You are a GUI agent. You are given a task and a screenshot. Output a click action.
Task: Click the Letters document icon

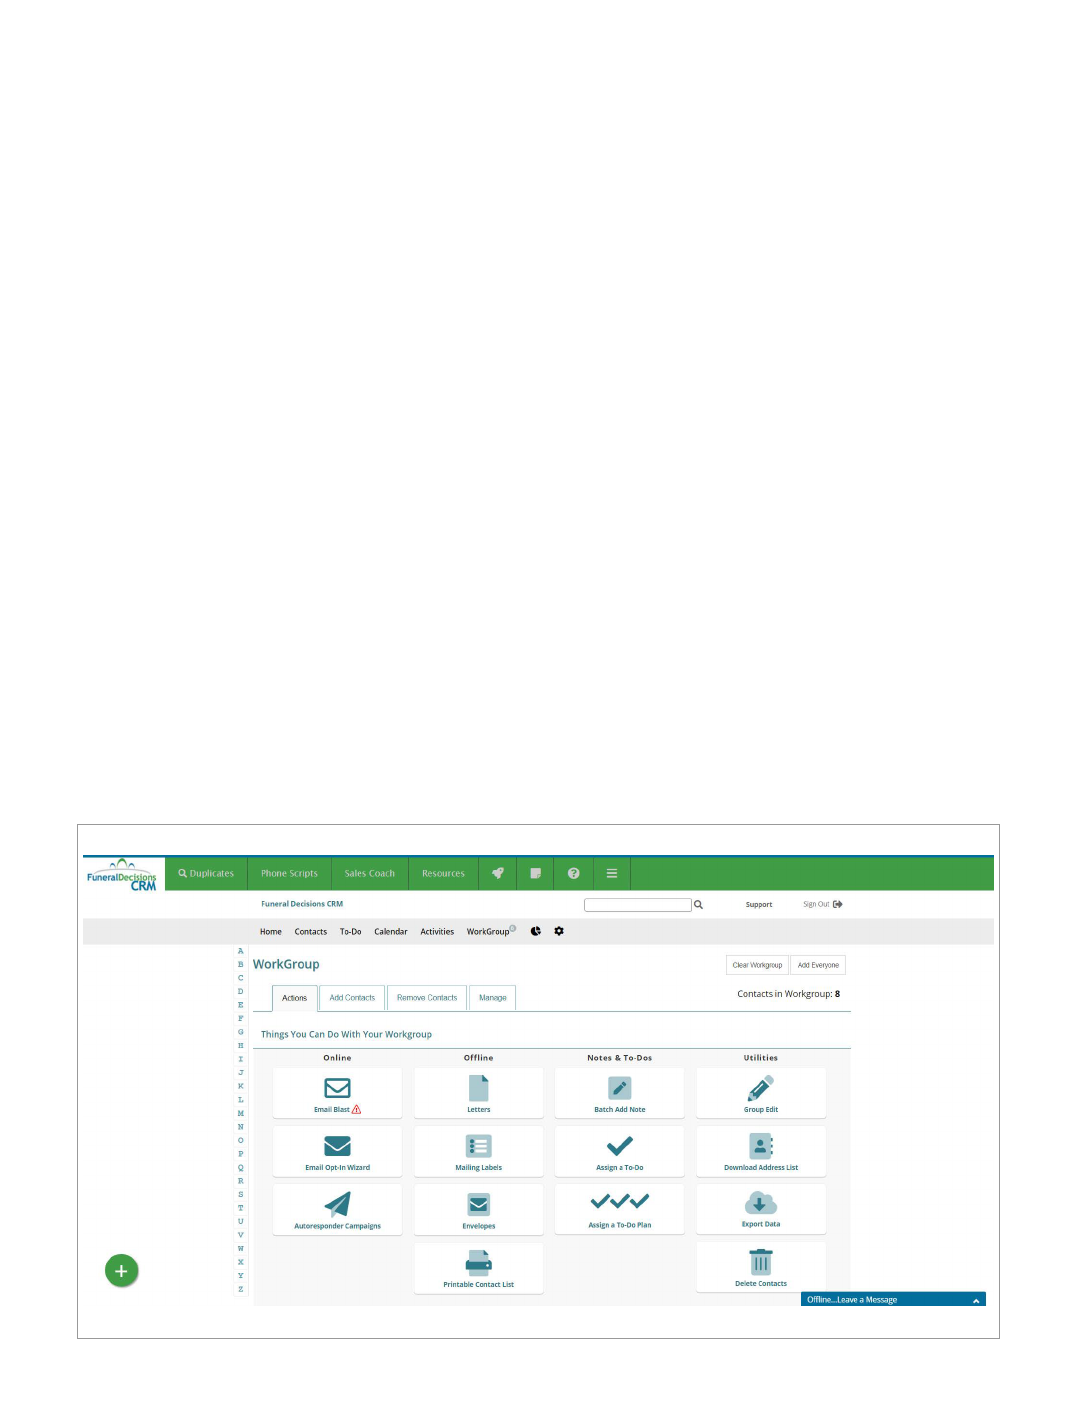click(x=478, y=1088)
